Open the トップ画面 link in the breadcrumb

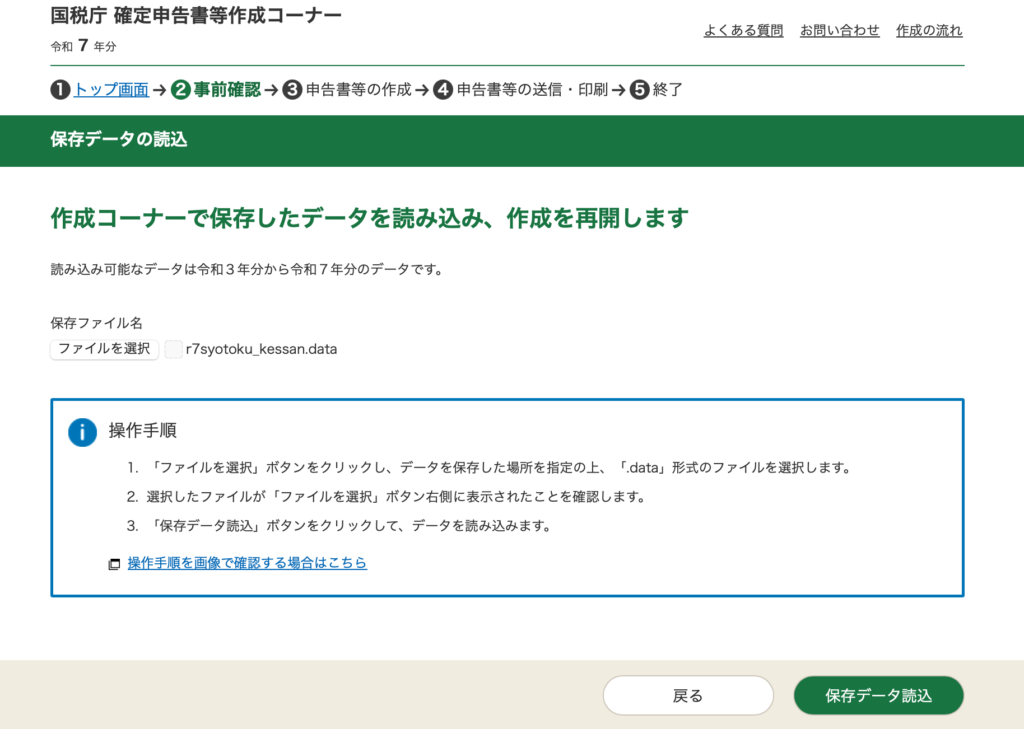coord(111,90)
